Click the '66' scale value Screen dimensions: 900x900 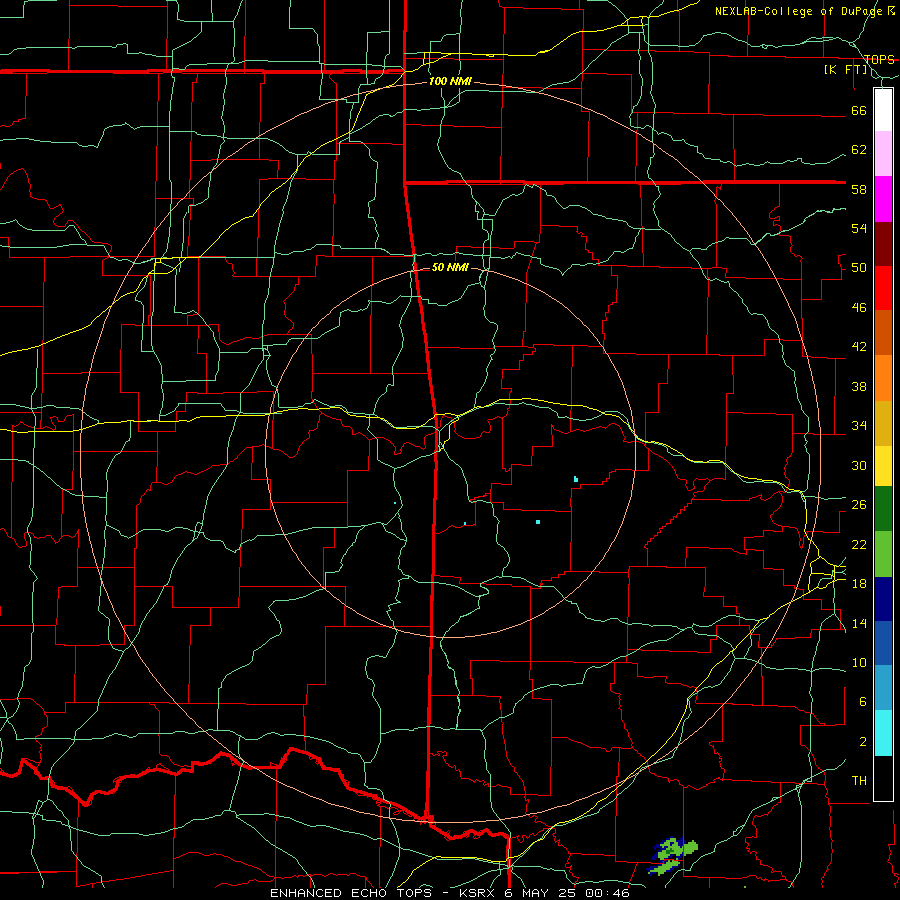(859, 110)
